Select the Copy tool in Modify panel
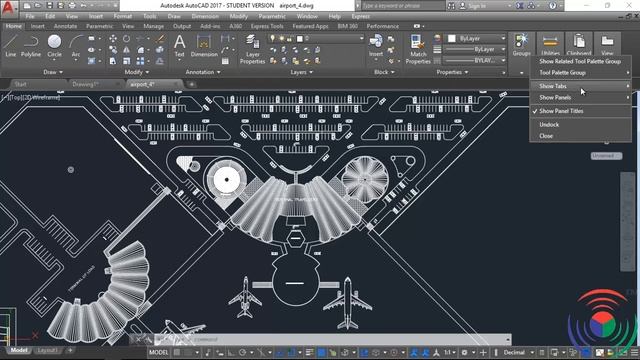 [113, 50]
